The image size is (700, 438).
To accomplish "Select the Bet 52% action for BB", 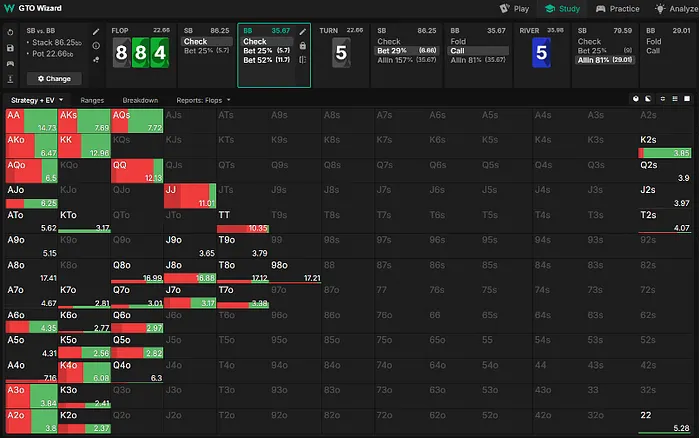I will click(263, 60).
